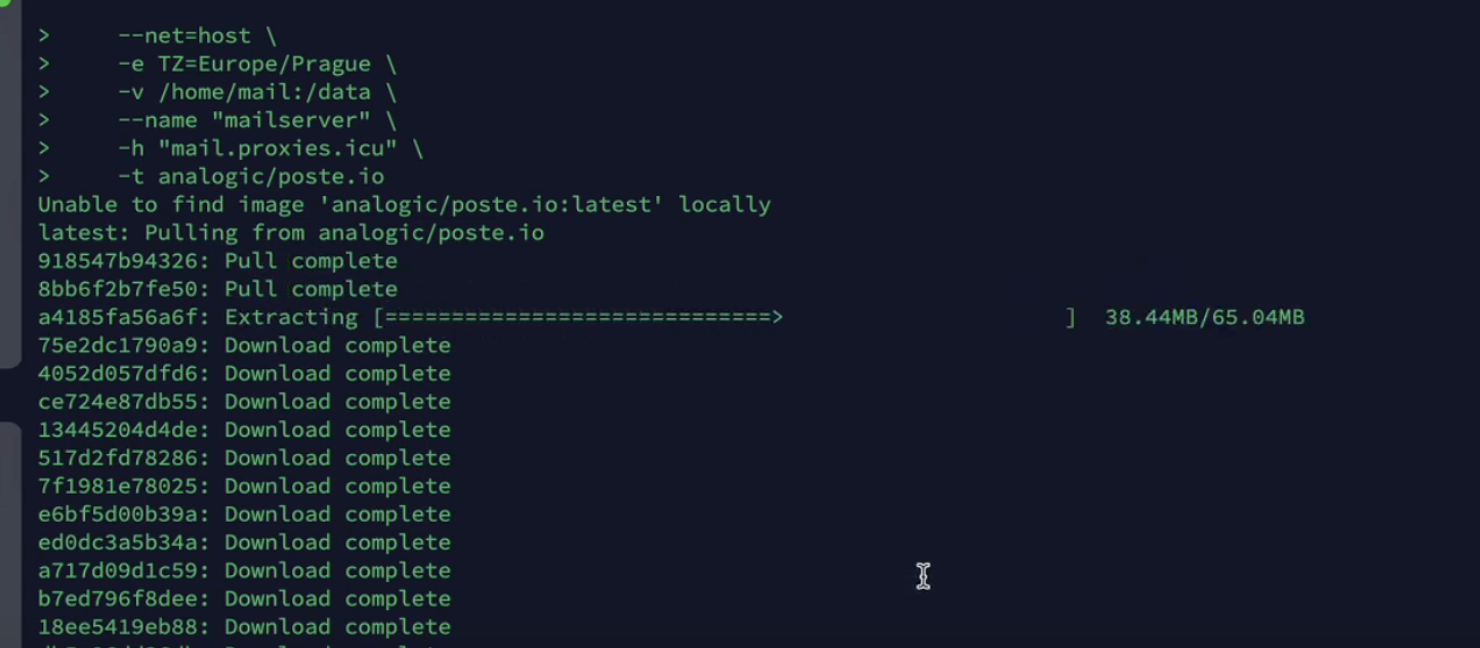Click the 38.44MB/65.04MB progress size text
This screenshot has width=1480, height=648.
(1204, 317)
